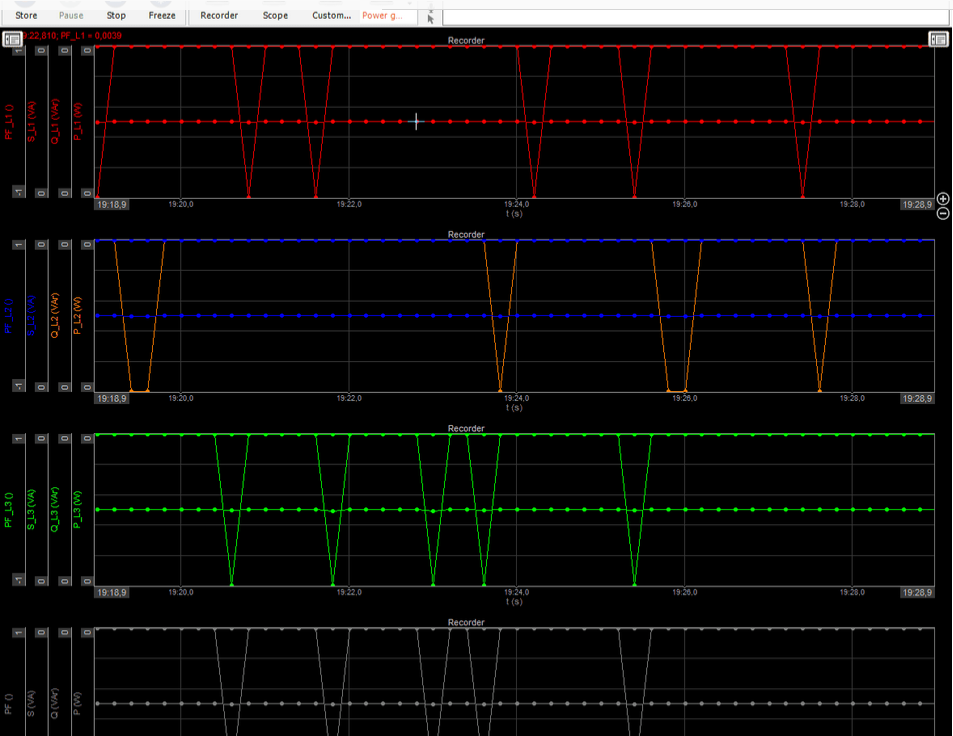Click the Recorder title above the green L3 chart
Image resolution: width=953 pixels, height=736 pixels.
click(466, 428)
